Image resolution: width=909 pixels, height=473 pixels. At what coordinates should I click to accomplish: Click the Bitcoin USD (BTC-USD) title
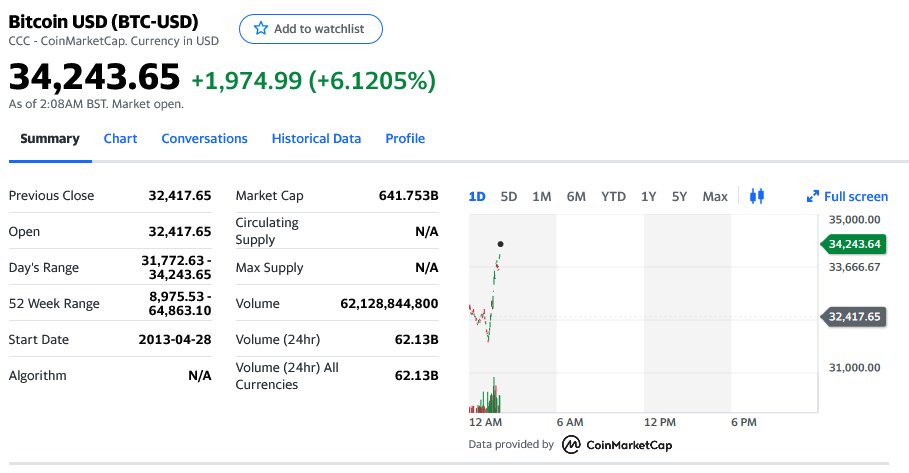click(x=103, y=21)
